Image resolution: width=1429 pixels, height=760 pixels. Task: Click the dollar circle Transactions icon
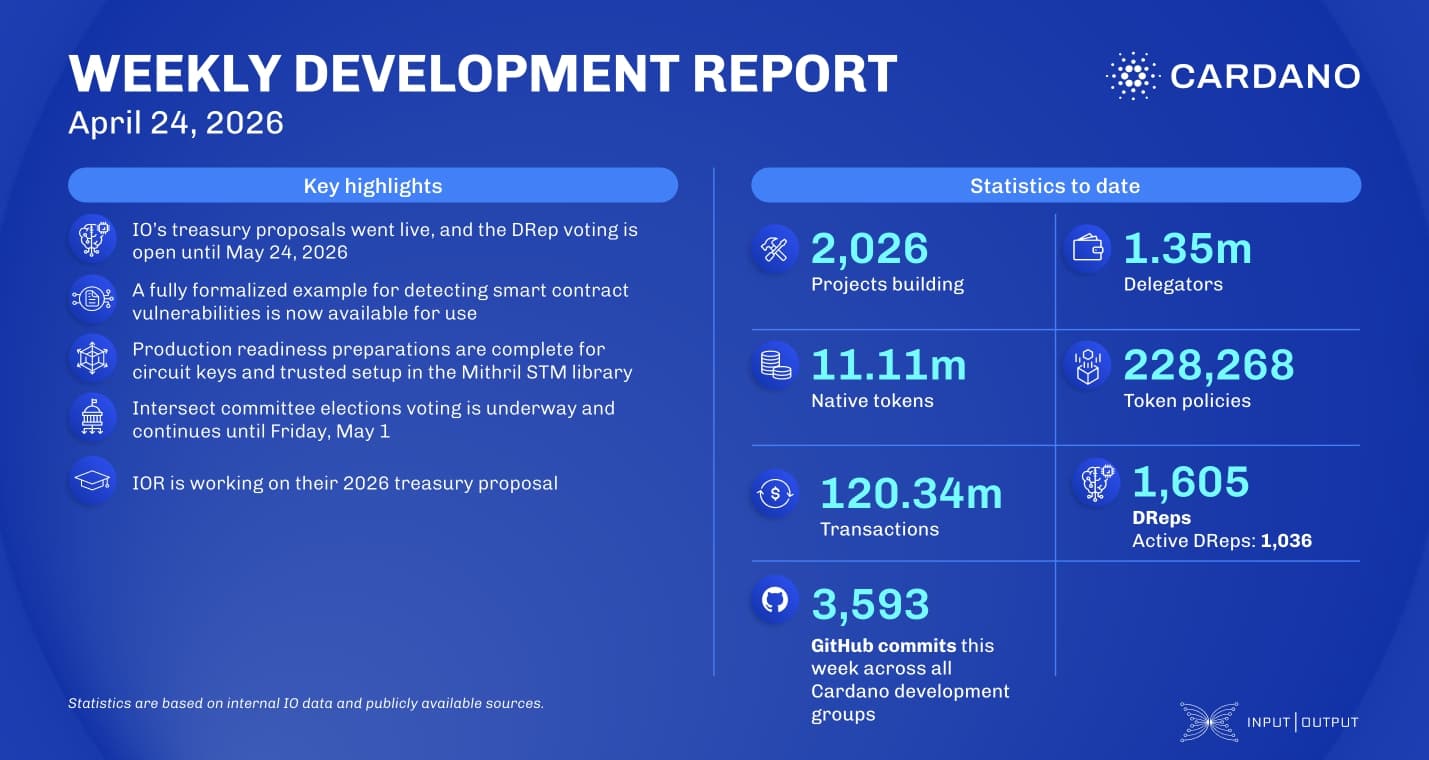coord(774,492)
